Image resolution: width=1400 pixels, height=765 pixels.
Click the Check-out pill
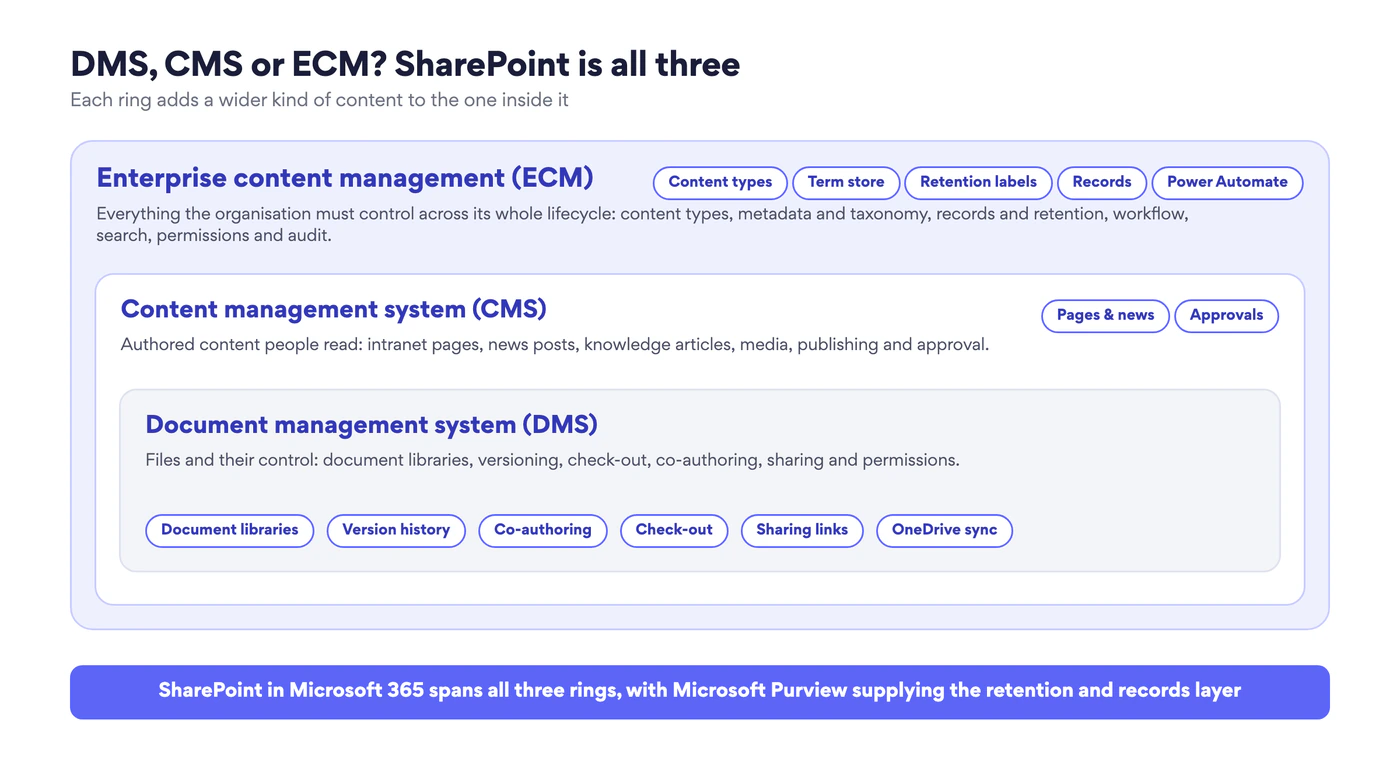pyautogui.click(x=674, y=531)
